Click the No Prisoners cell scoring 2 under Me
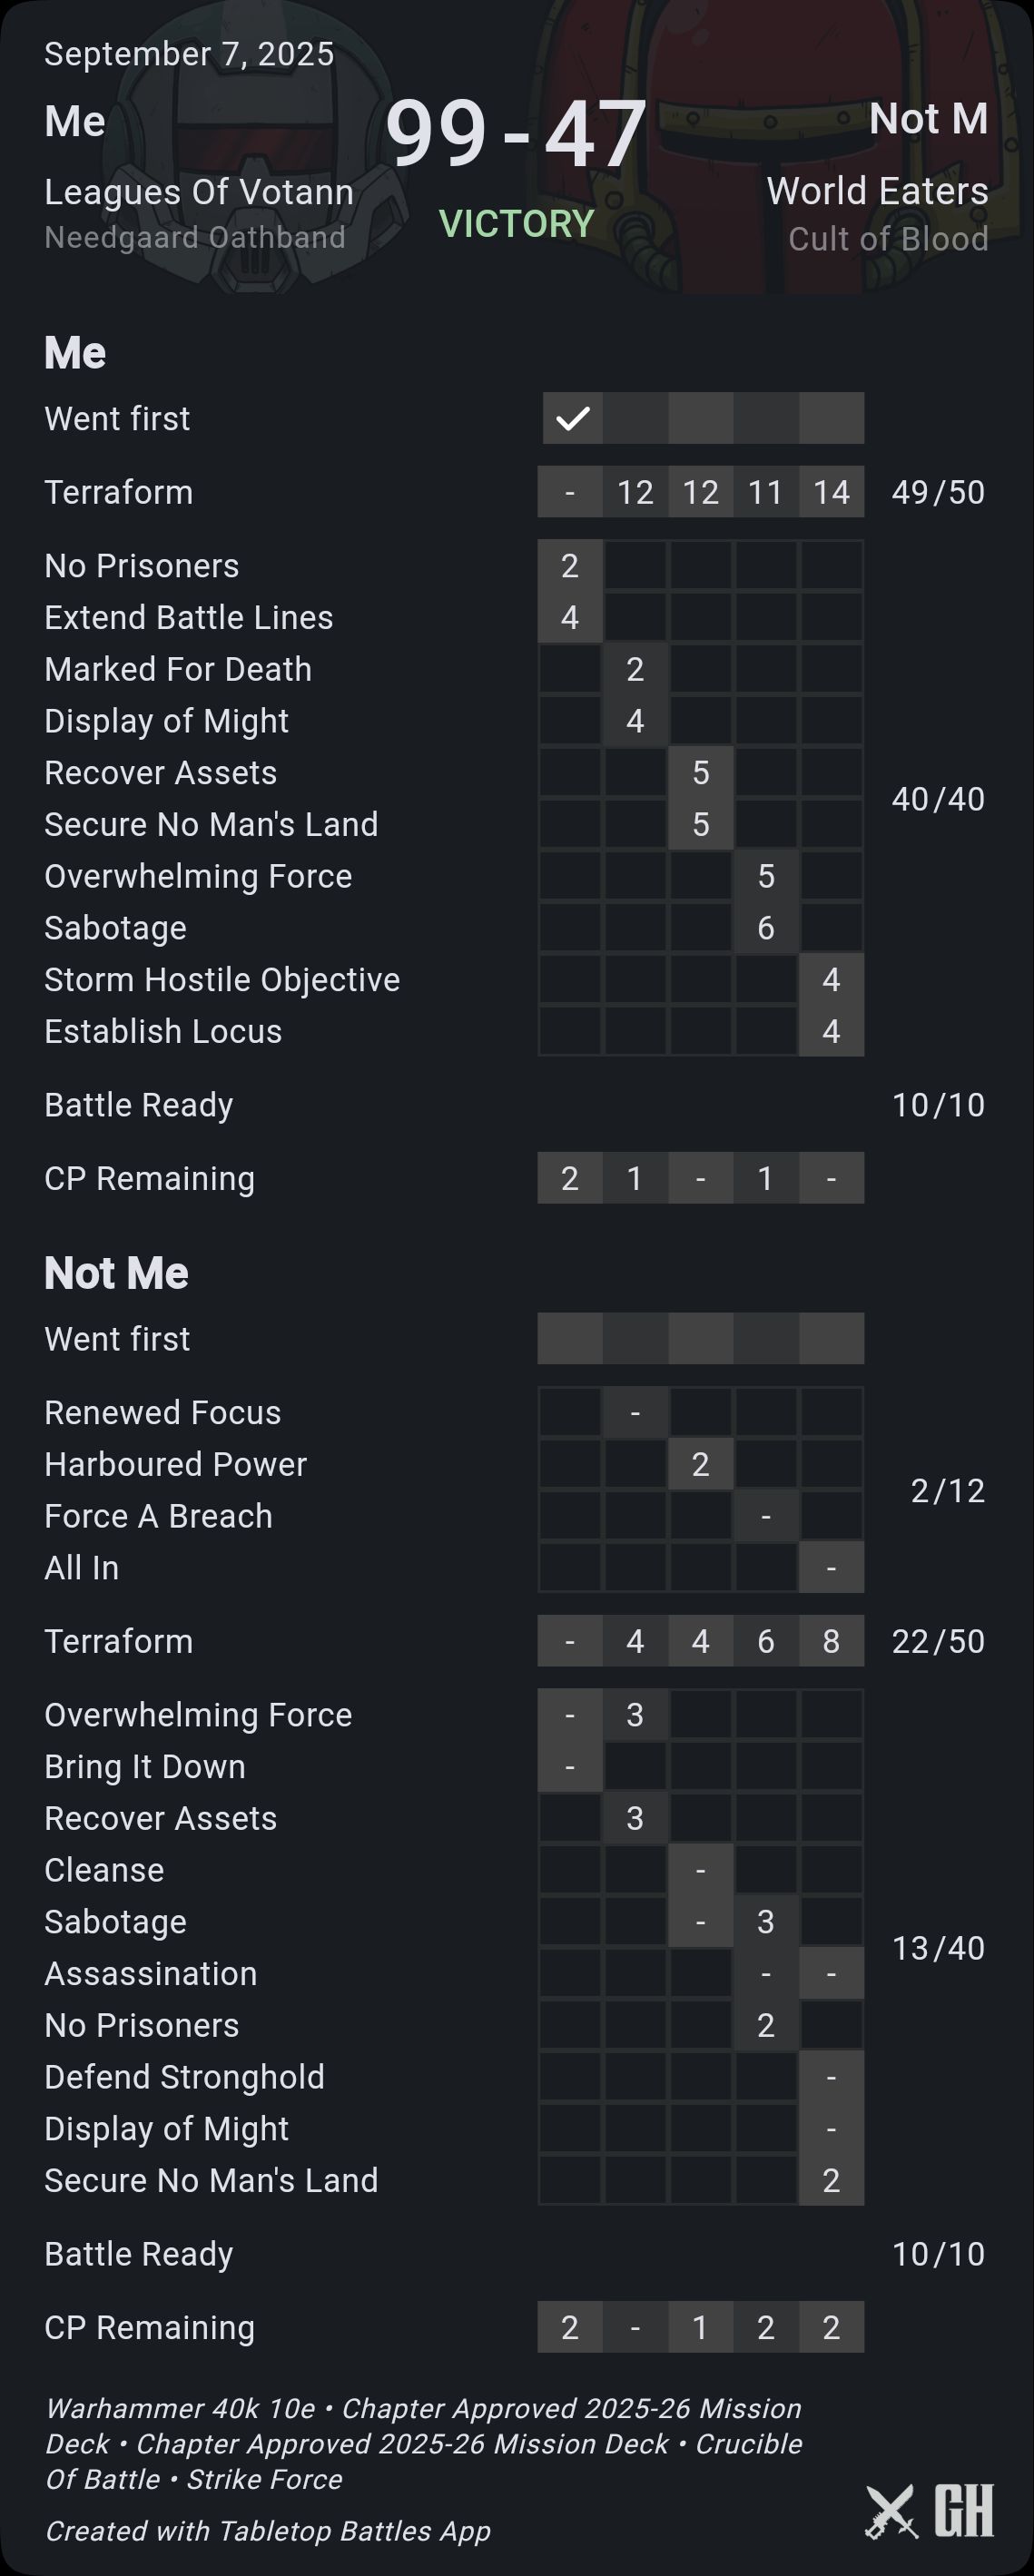The image size is (1034, 2576). point(570,566)
